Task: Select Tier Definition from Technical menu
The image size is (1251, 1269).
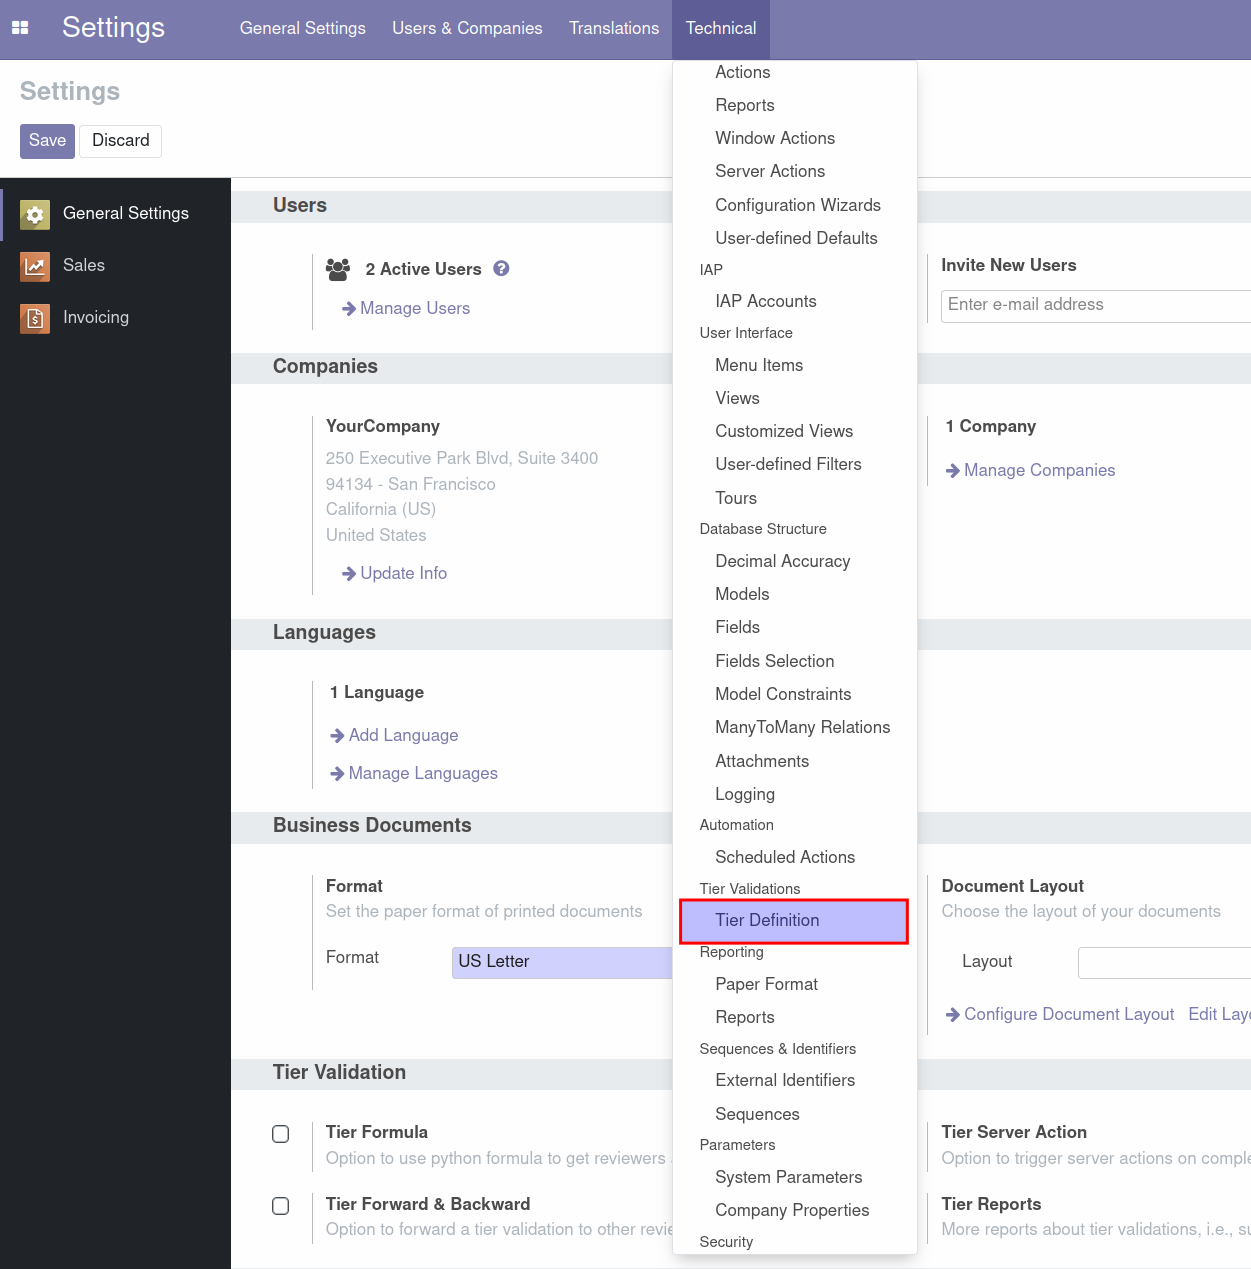Action: click(x=794, y=921)
